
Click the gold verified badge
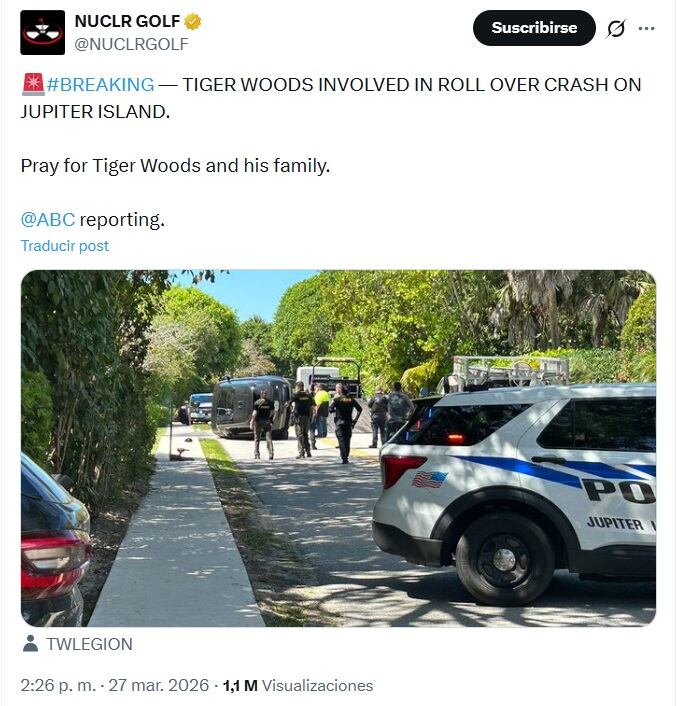tap(193, 22)
